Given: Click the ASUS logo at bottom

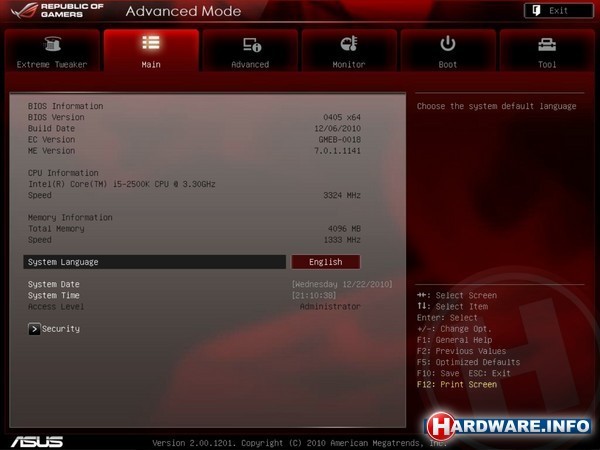Looking at the screenshot, I should [37, 441].
